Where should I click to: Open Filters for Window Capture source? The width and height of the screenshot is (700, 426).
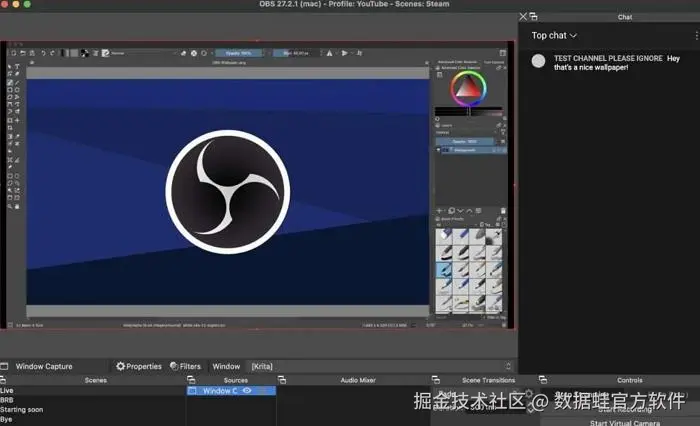click(x=185, y=366)
